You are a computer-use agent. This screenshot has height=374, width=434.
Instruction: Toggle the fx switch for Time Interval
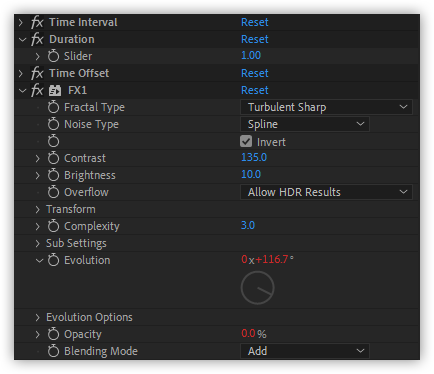(x=37, y=22)
